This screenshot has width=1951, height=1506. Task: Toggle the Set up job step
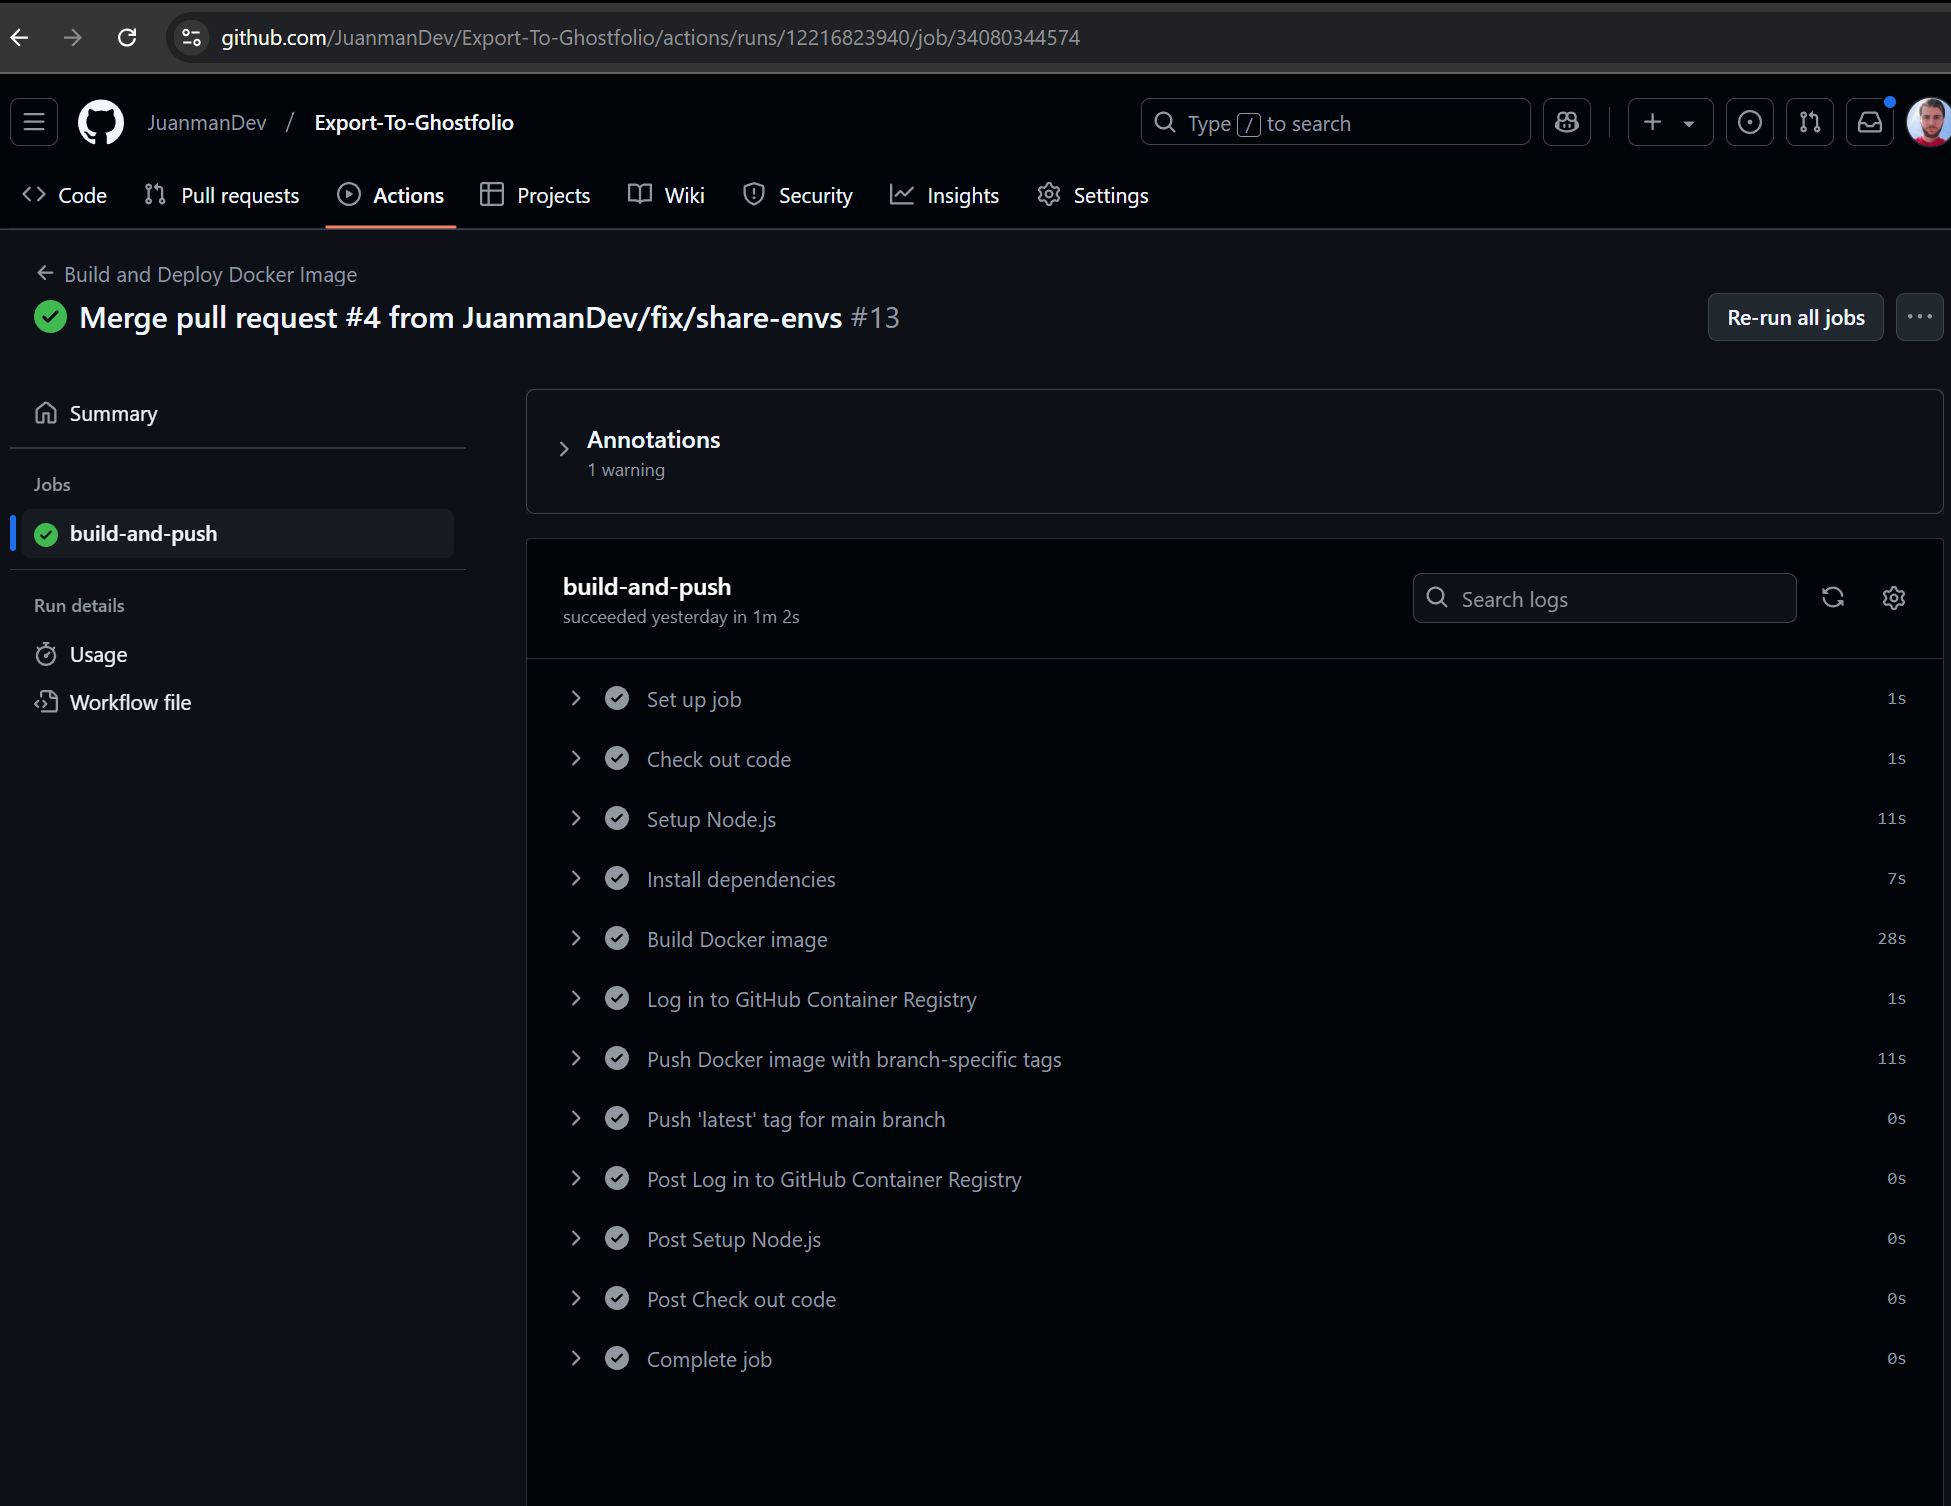point(576,698)
